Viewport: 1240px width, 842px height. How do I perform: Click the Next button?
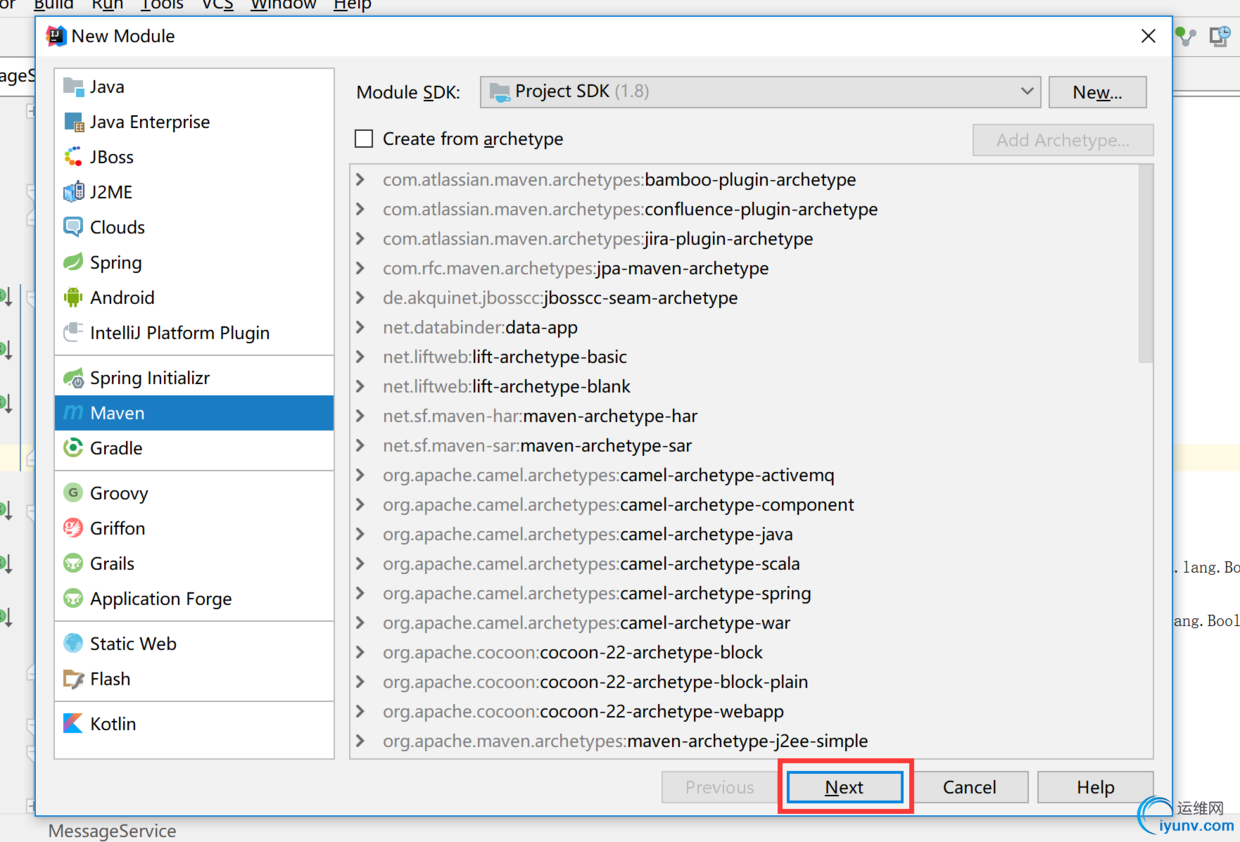(x=844, y=787)
